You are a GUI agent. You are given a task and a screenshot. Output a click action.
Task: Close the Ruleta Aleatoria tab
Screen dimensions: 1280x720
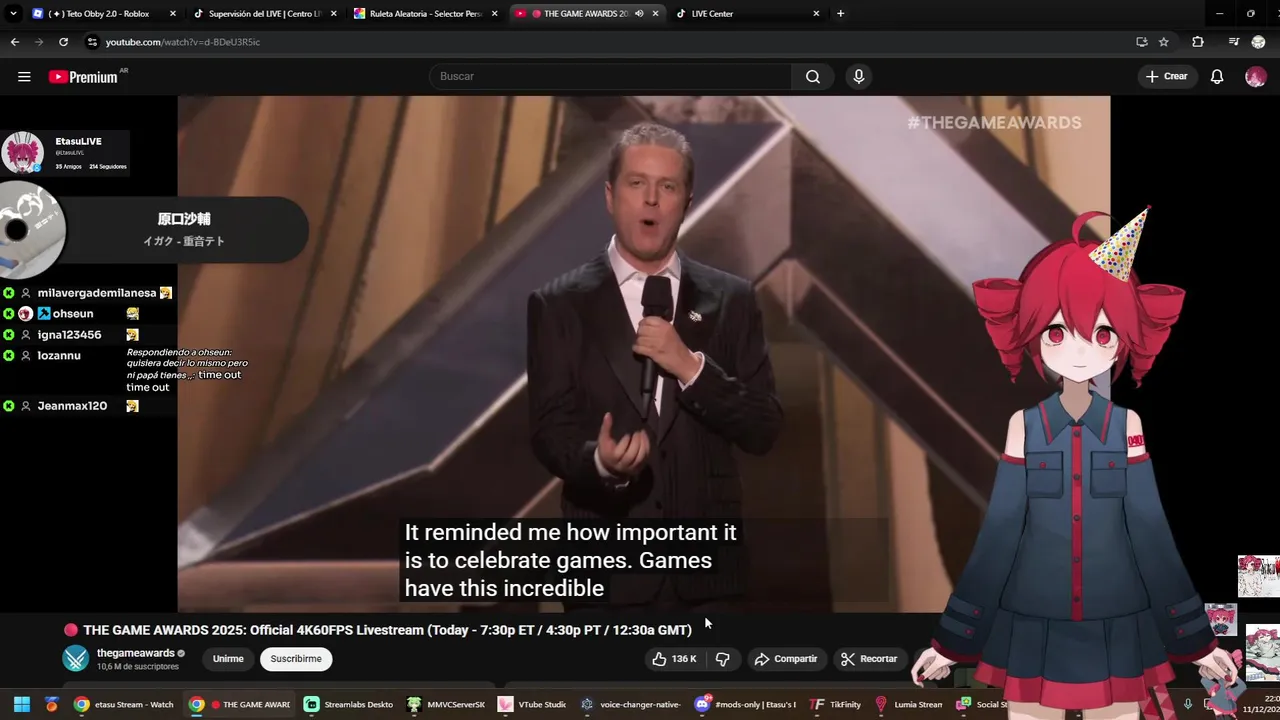coord(494,14)
